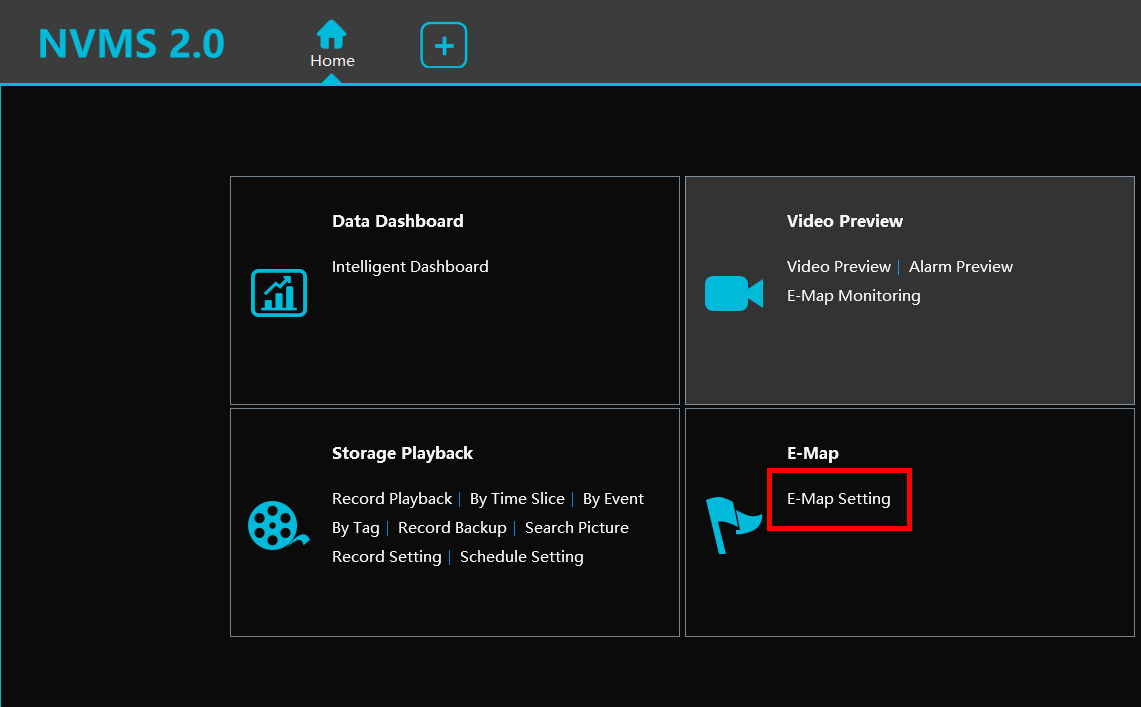Open Record Backup
This screenshot has height=707, width=1141.
452,528
